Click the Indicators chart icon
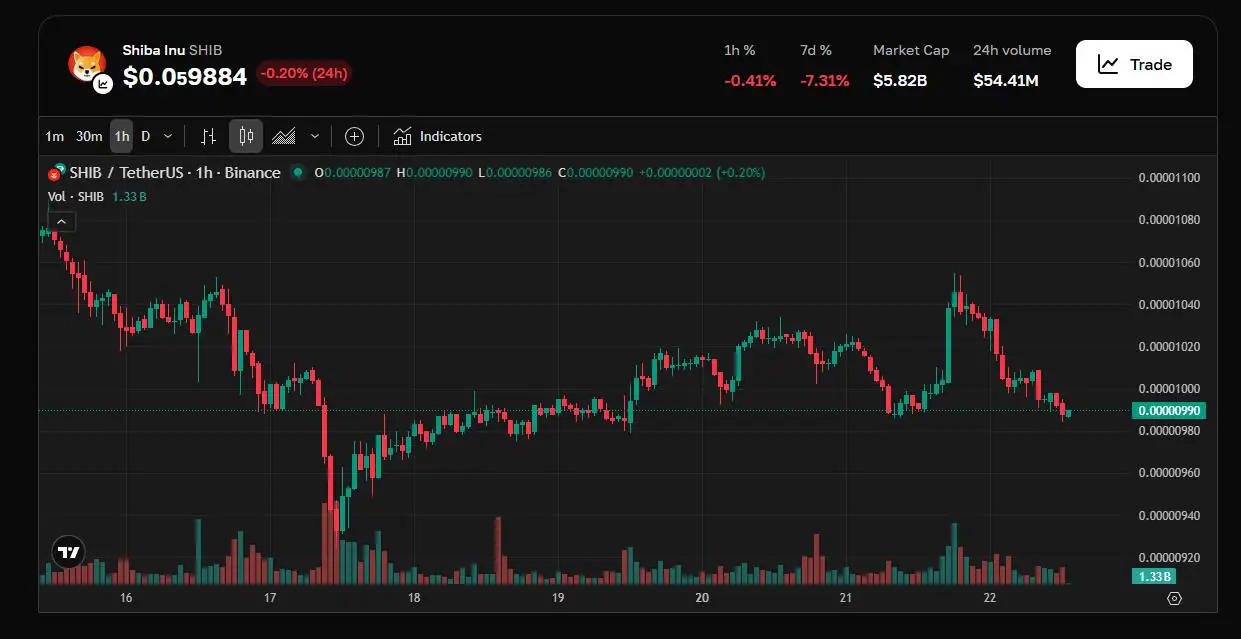The width and height of the screenshot is (1241, 639). click(402, 136)
